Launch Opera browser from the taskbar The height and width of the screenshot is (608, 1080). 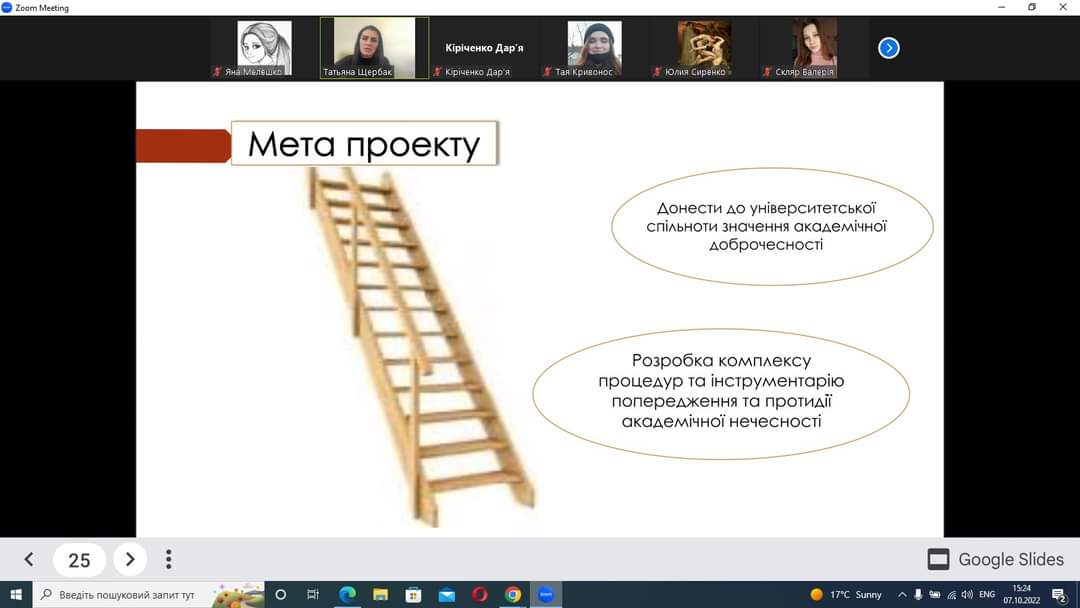pos(479,594)
